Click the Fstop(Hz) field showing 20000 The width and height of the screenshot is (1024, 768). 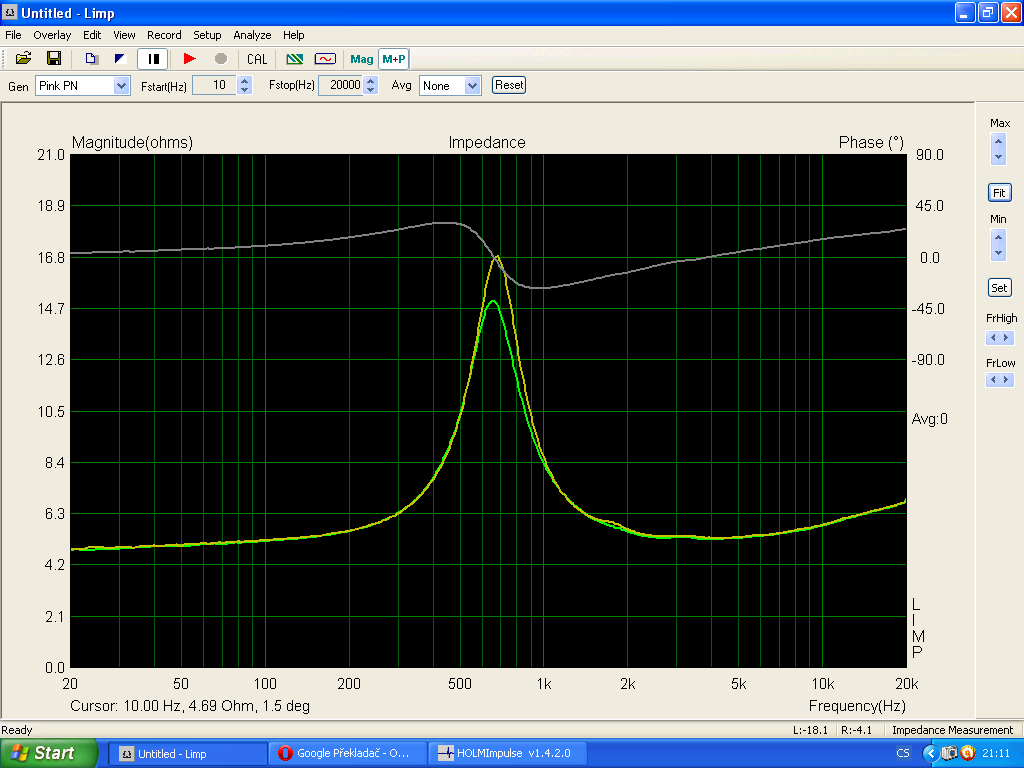click(x=341, y=86)
